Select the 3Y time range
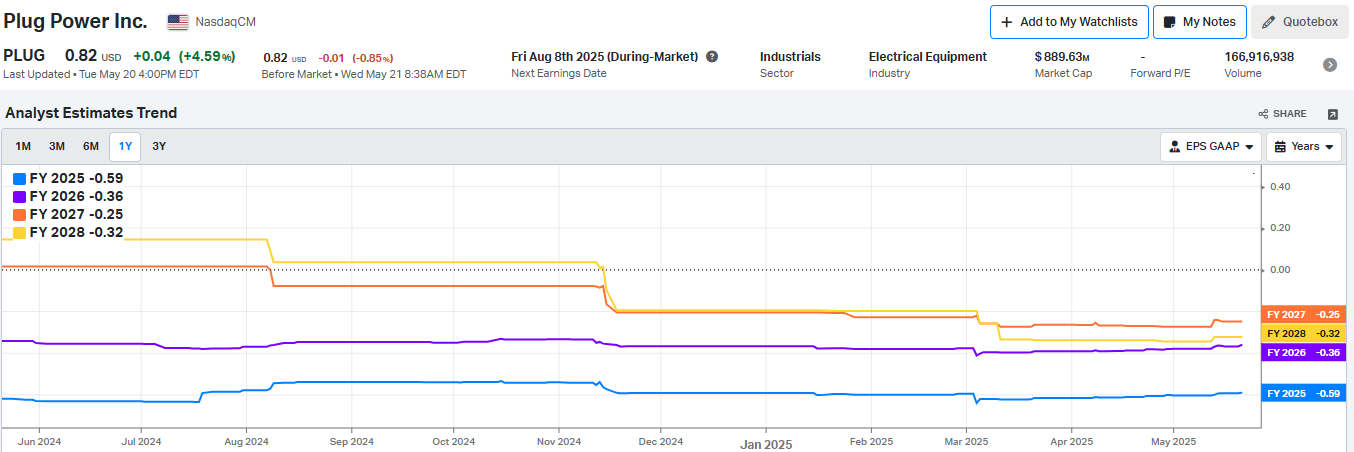 (x=159, y=147)
